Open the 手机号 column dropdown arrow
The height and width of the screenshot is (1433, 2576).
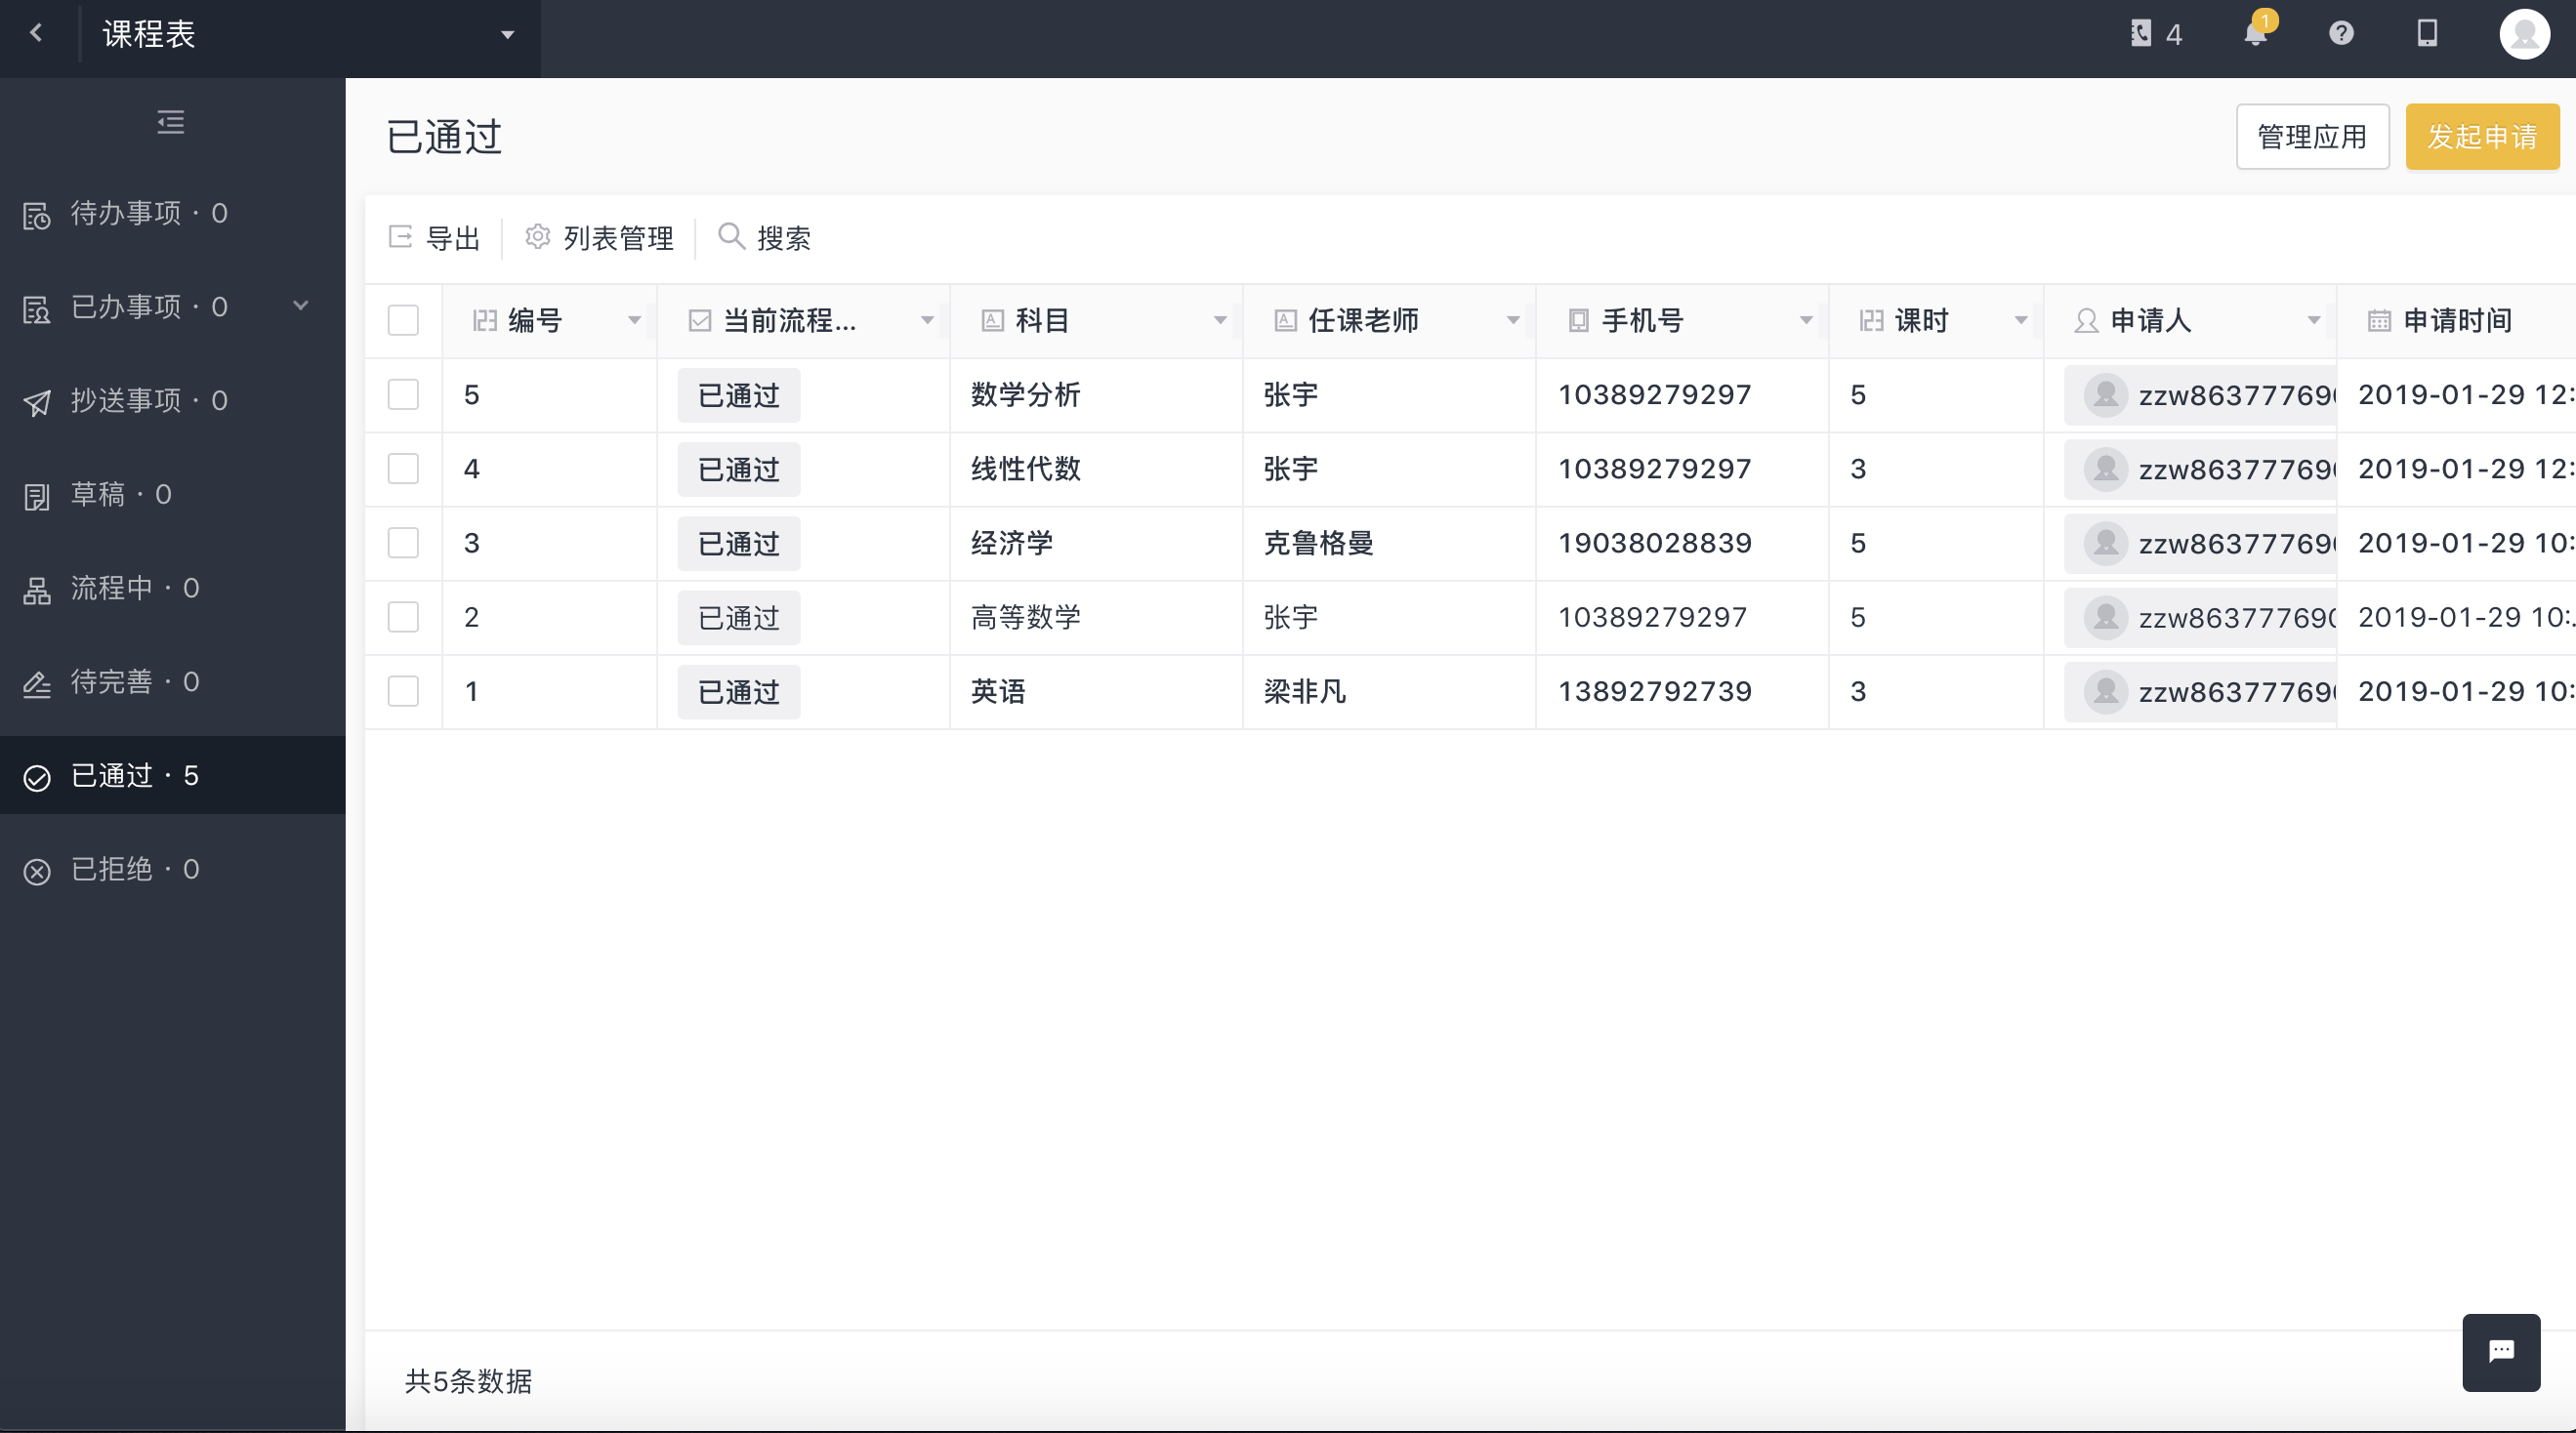click(x=1806, y=321)
